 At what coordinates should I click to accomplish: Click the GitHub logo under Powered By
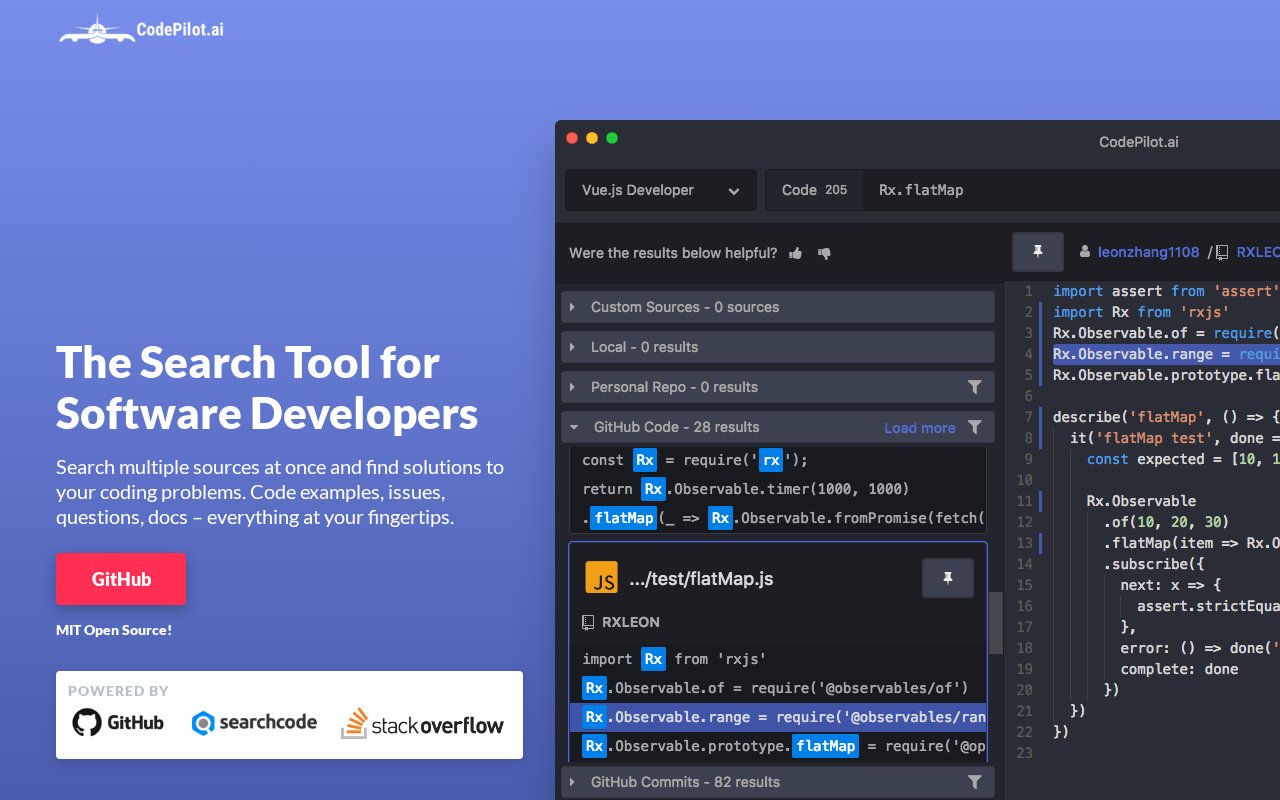point(118,722)
